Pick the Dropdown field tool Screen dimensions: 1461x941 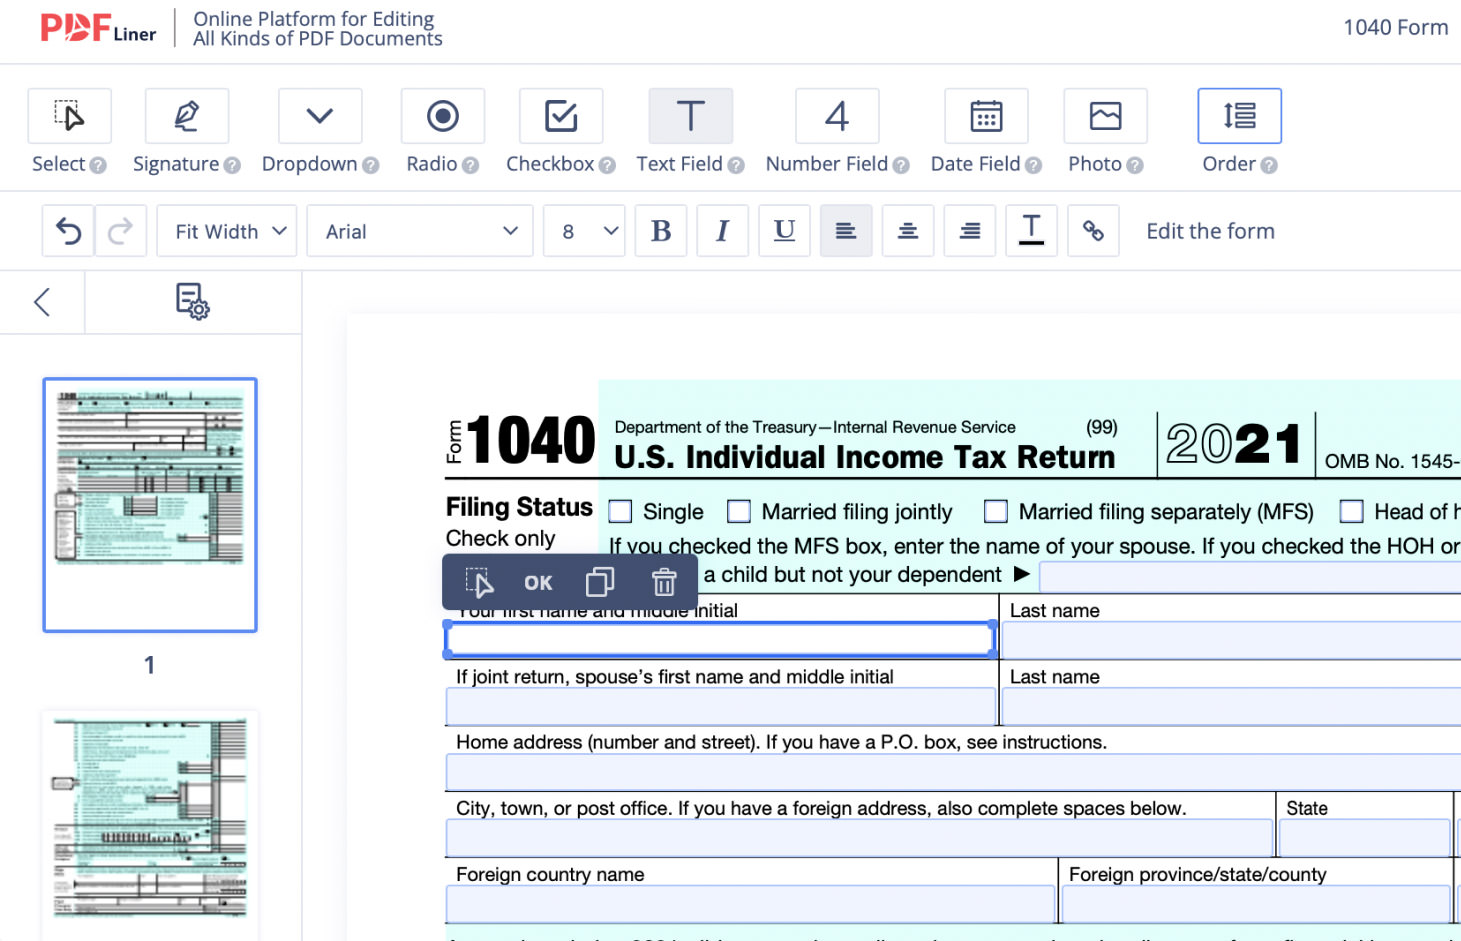320,116
